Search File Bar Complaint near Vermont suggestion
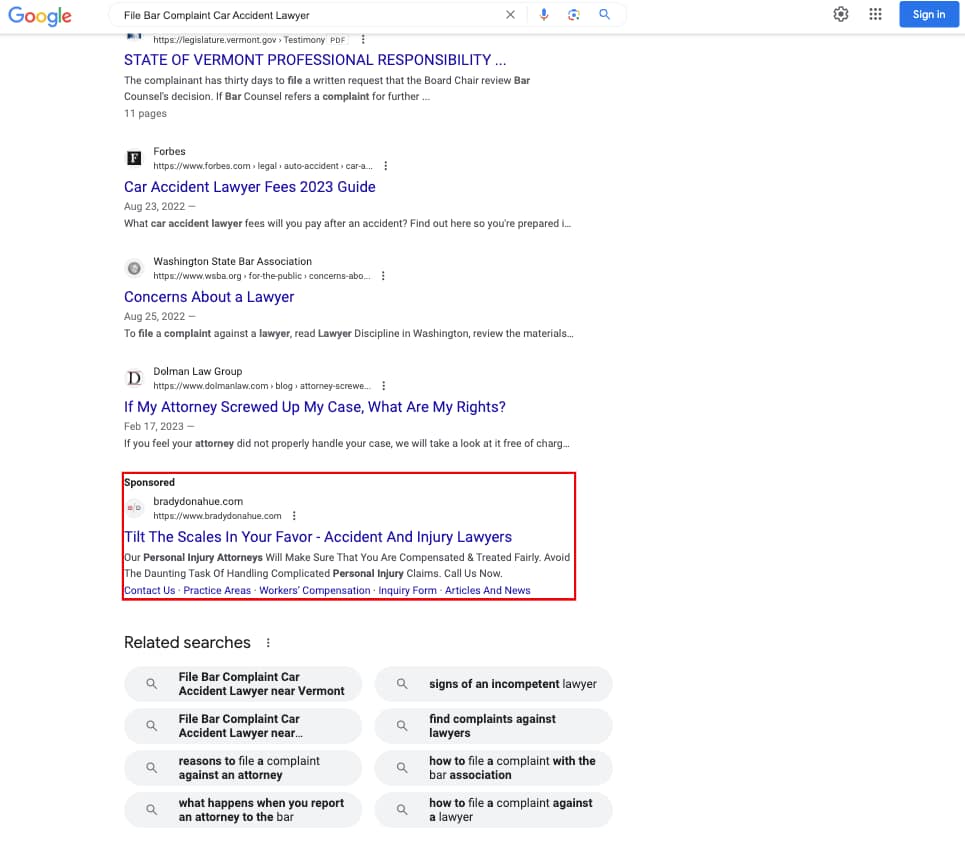 (x=243, y=684)
